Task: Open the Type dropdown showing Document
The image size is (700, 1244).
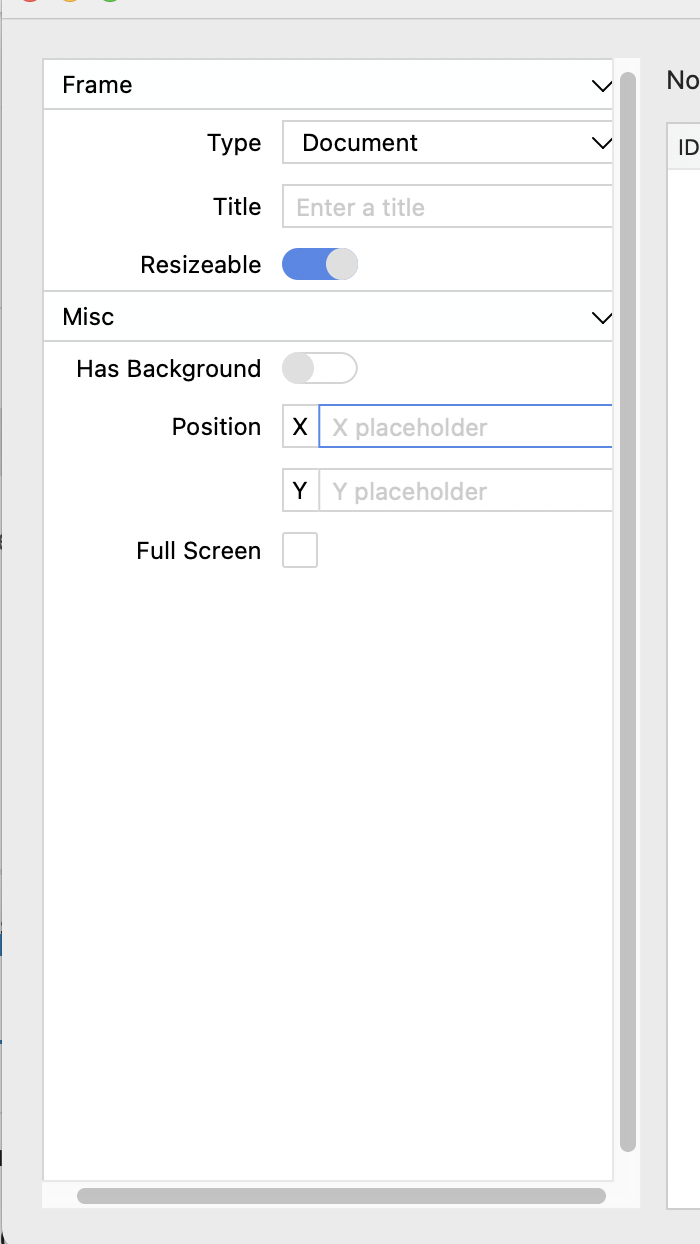Action: pos(447,143)
